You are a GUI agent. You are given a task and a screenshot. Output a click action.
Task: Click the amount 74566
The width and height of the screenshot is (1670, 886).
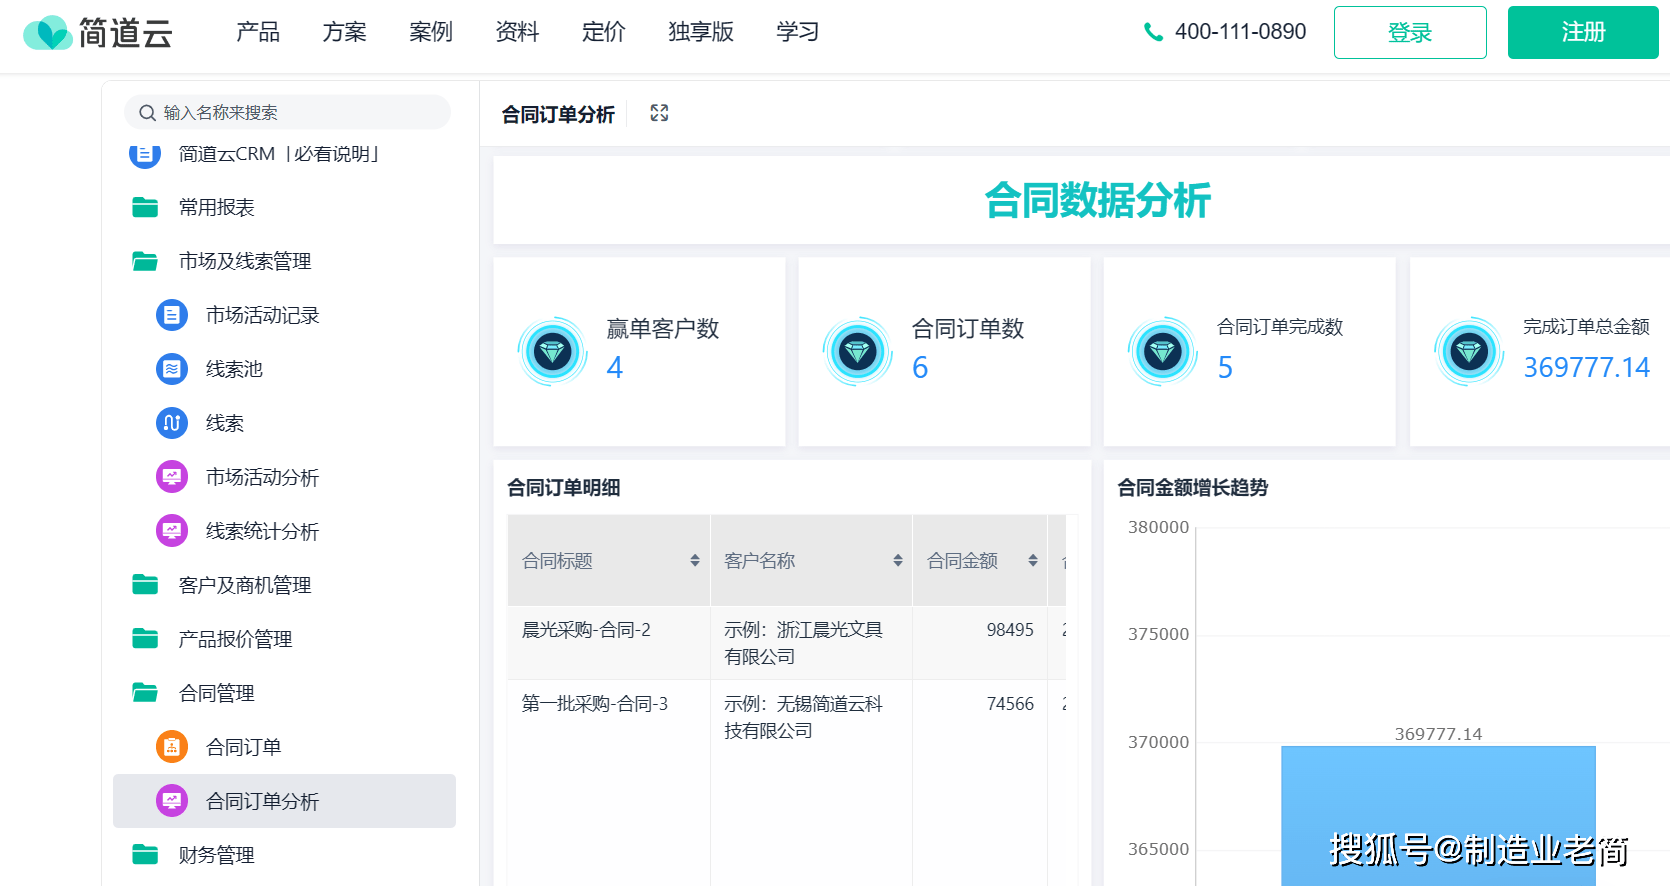point(1010,704)
